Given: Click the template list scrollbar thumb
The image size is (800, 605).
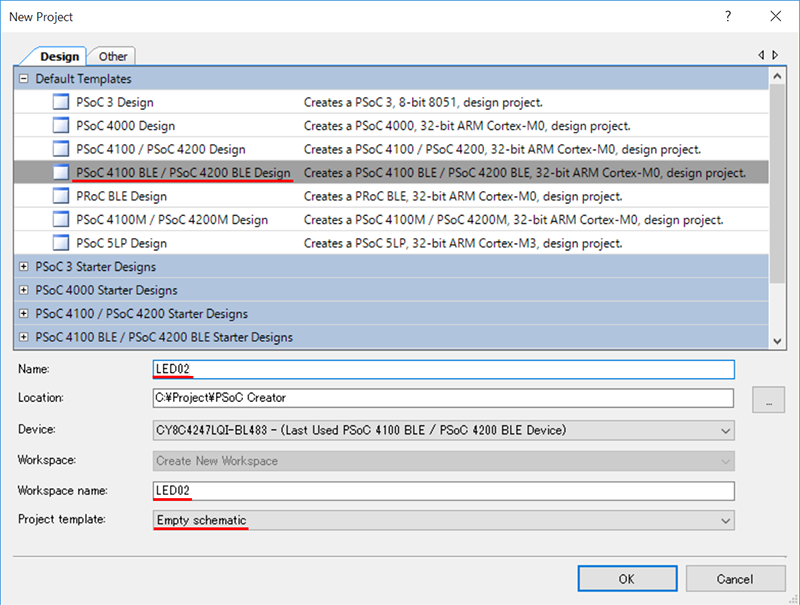Looking at the screenshot, I should [x=777, y=183].
